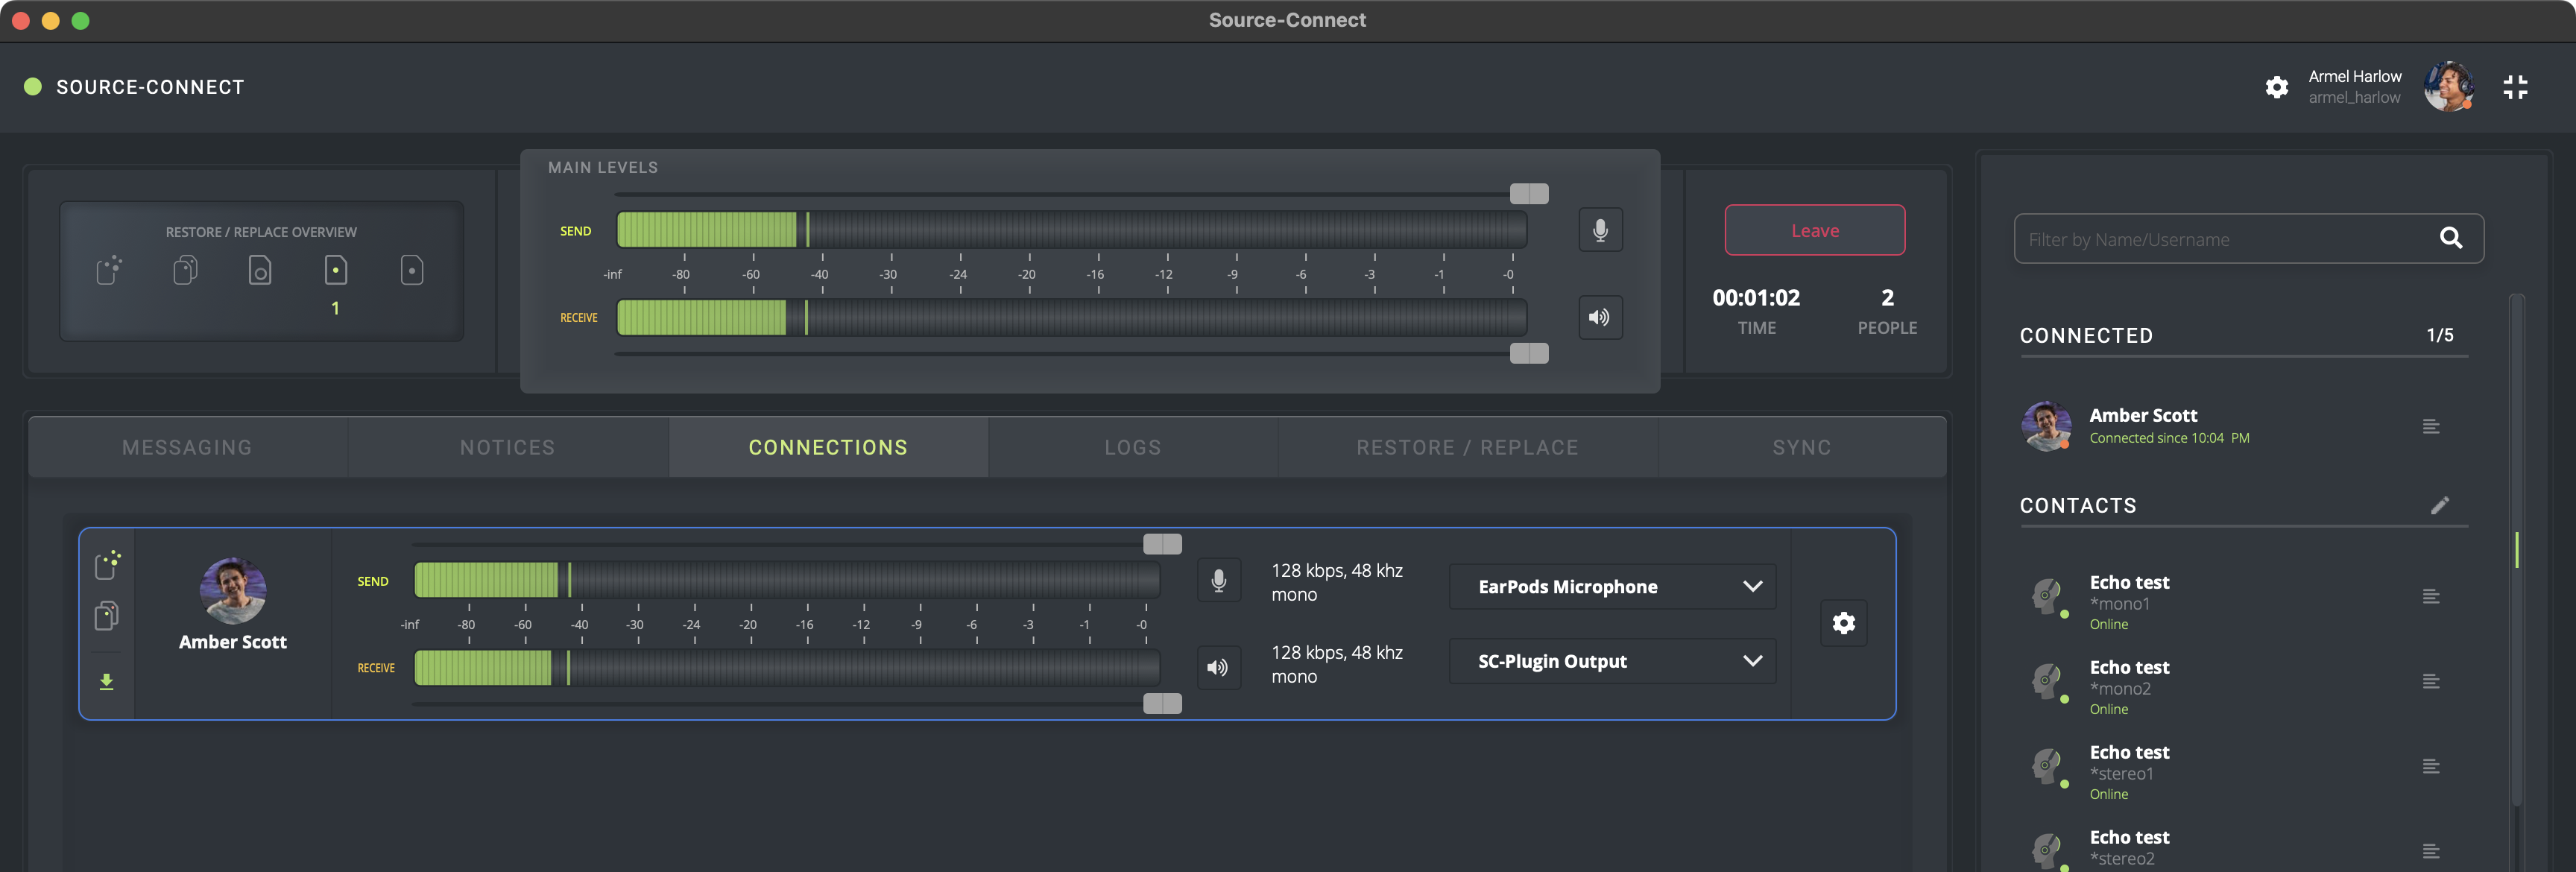The height and width of the screenshot is (872, 2576).
Task: Switch to the Messaging tab
Action: coord(187,447)
